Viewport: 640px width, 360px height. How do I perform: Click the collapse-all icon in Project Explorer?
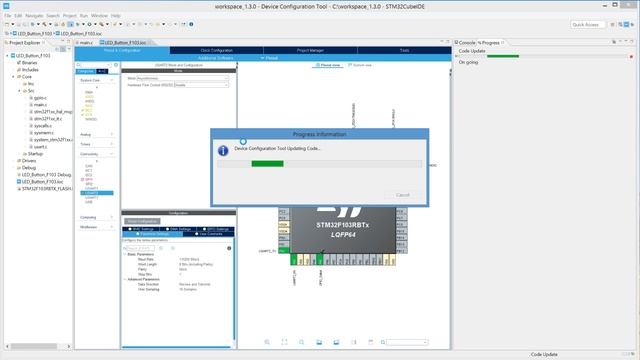pos(57,49)
